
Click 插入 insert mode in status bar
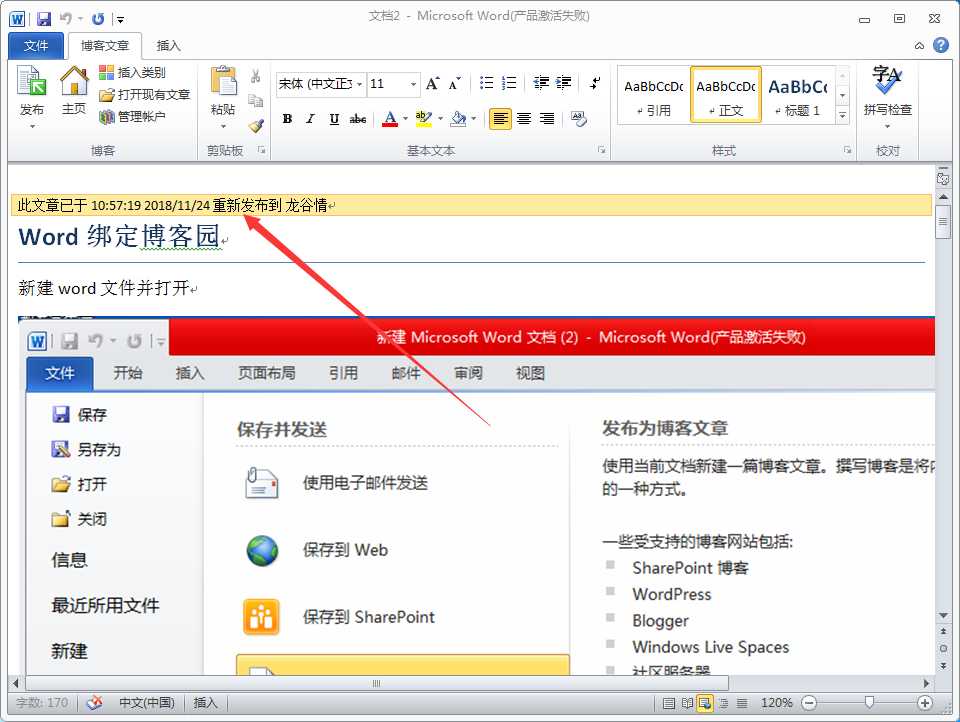point(205,702)
